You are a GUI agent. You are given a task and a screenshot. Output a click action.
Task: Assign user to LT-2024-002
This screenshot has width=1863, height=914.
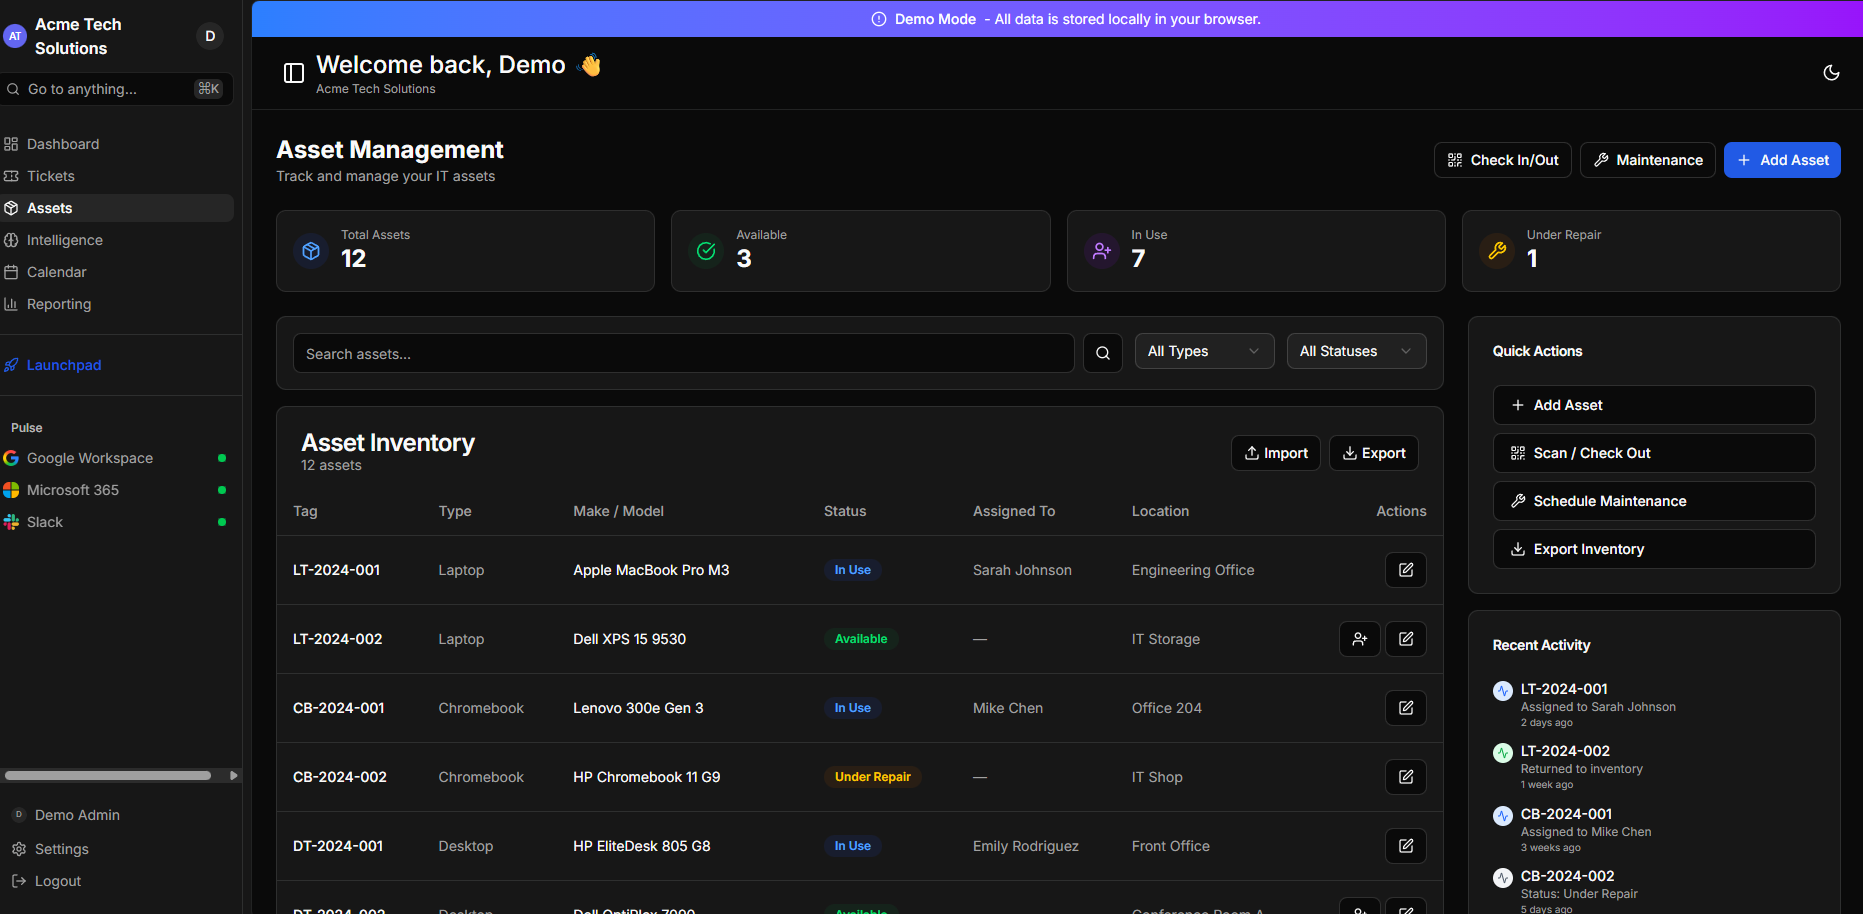point(1360,639)
